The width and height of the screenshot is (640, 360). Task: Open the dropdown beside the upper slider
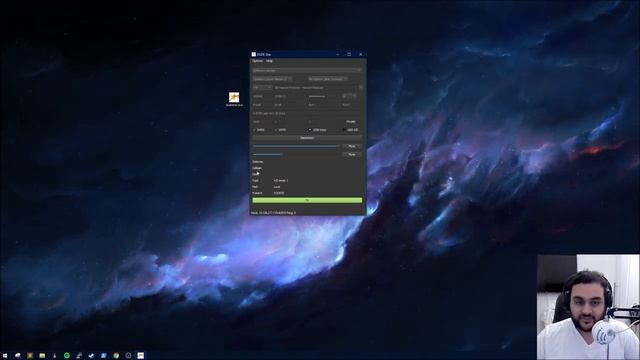pos(352,146)
